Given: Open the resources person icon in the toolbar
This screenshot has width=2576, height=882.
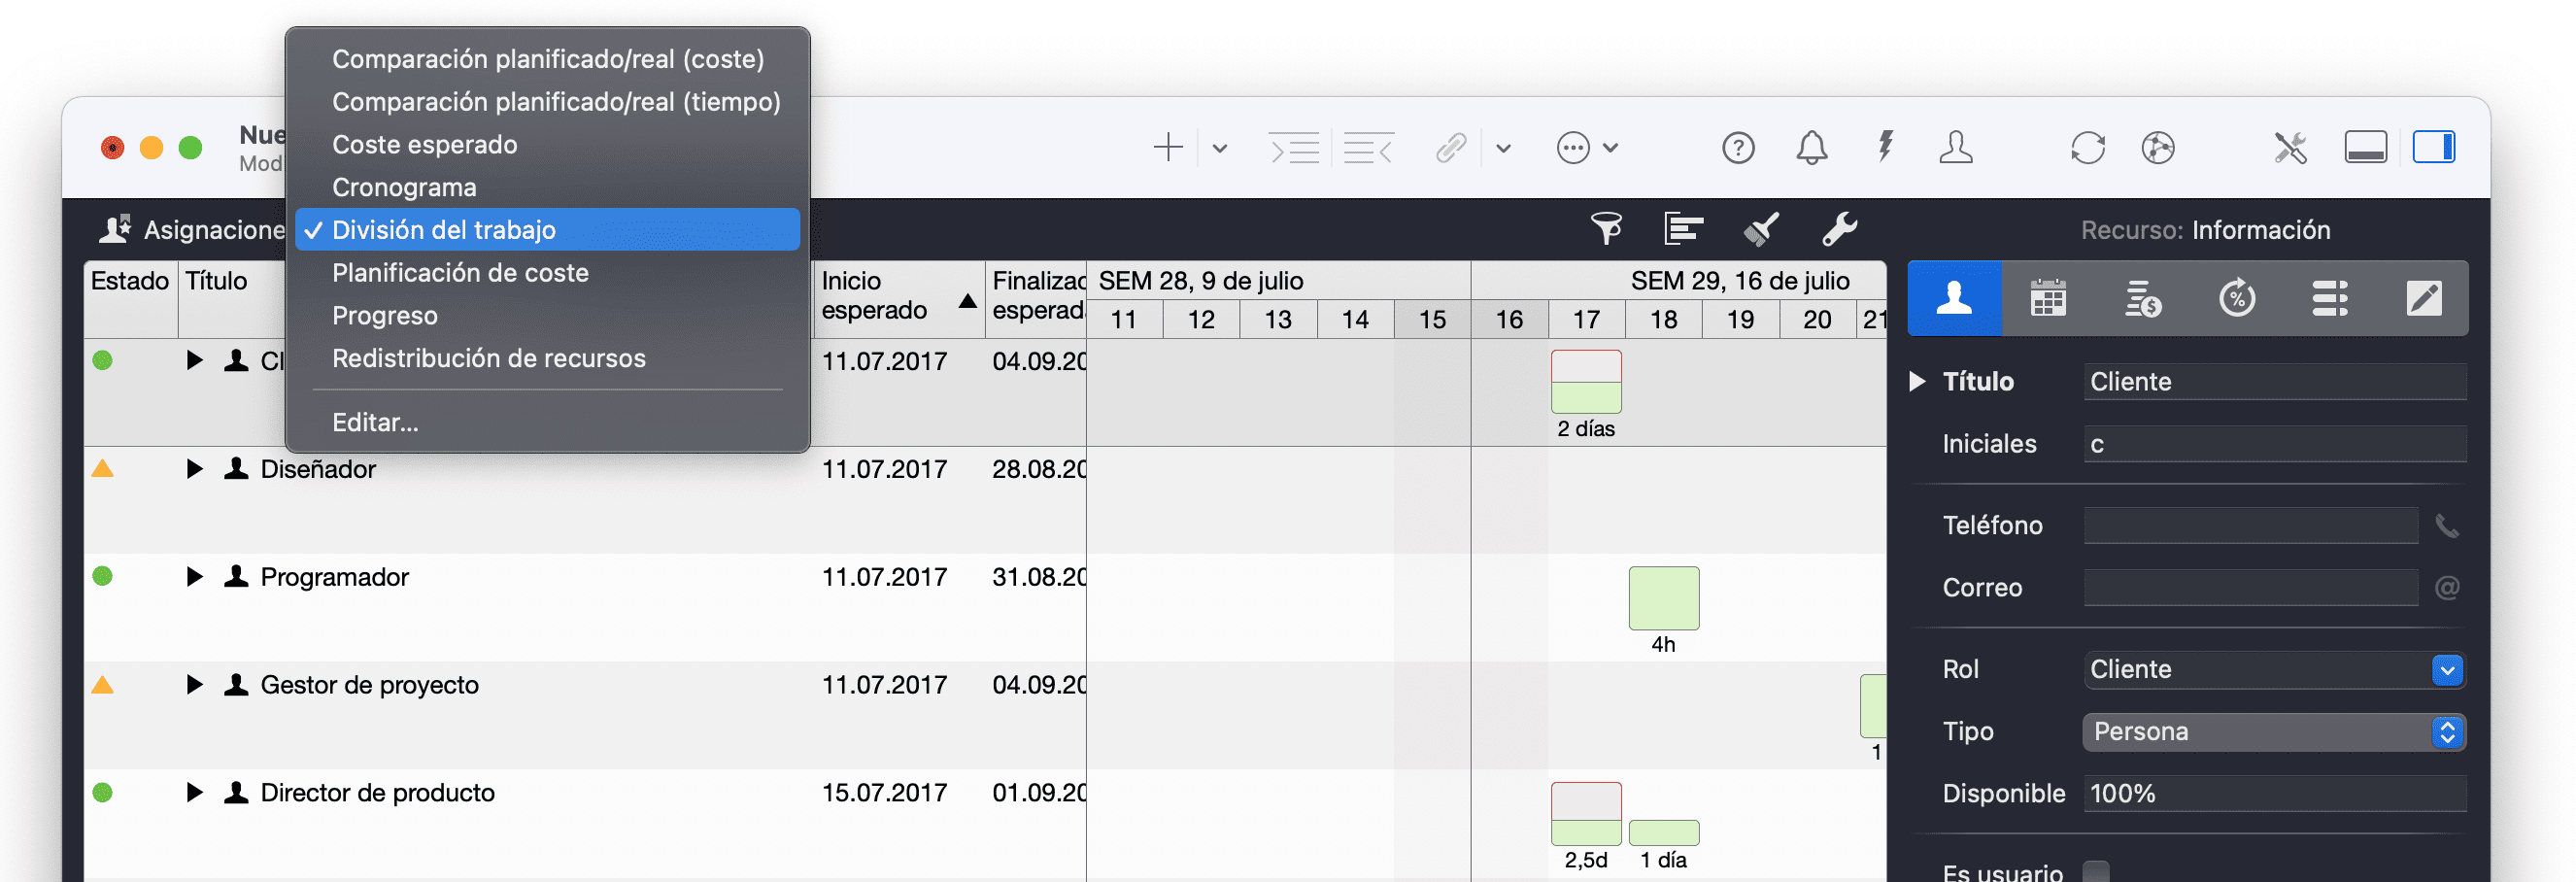Looking at the screenshot, I should tap(1957, 147).
